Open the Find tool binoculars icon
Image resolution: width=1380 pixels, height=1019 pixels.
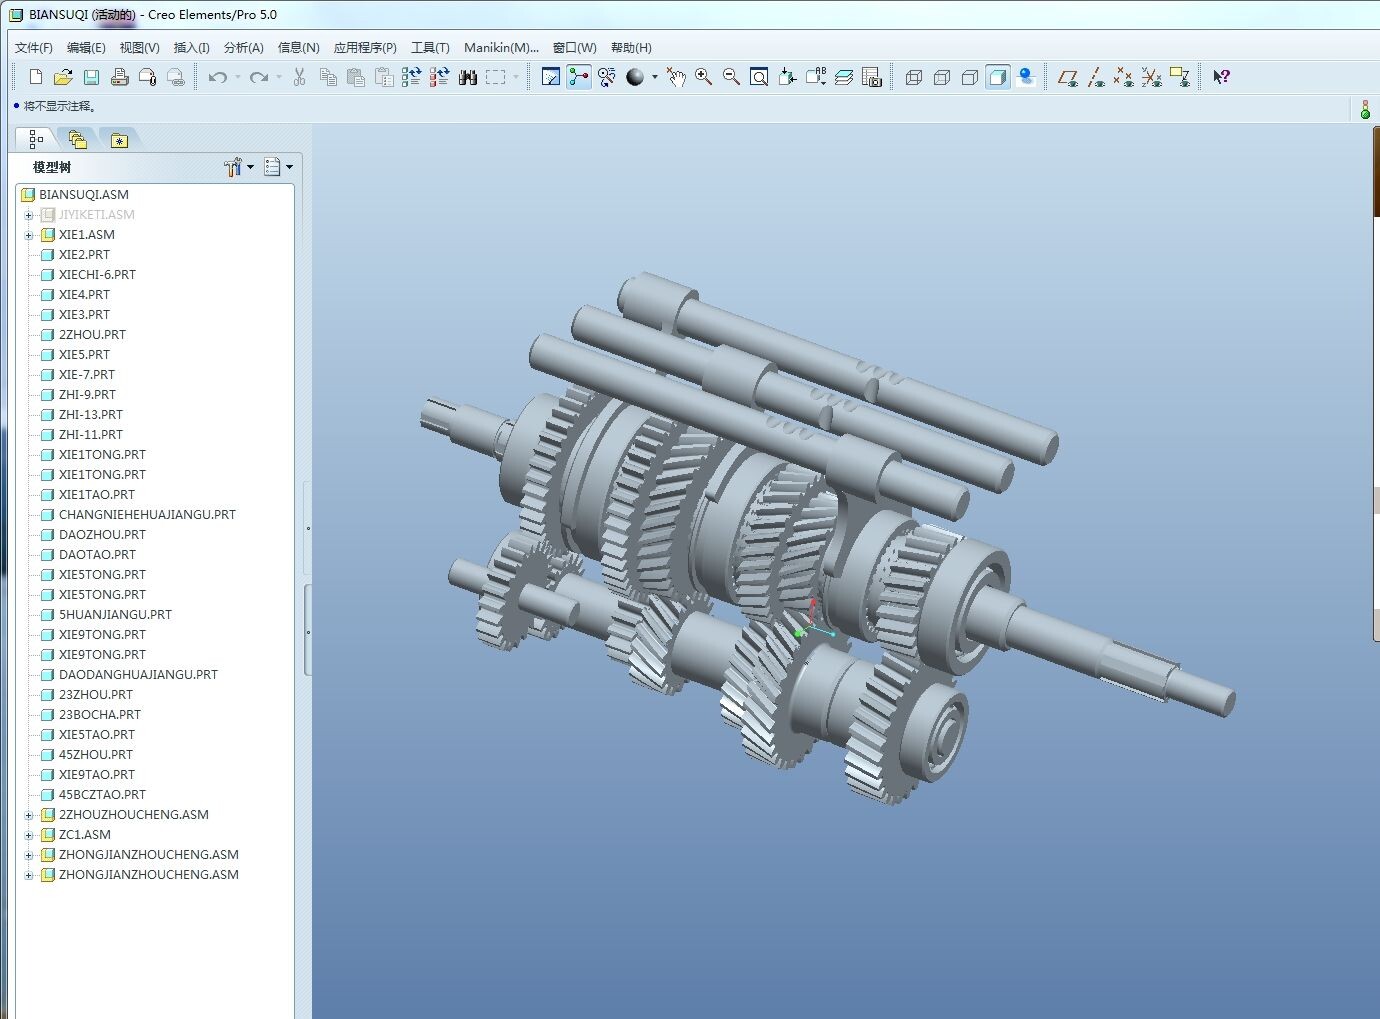[x=467, y=77]
